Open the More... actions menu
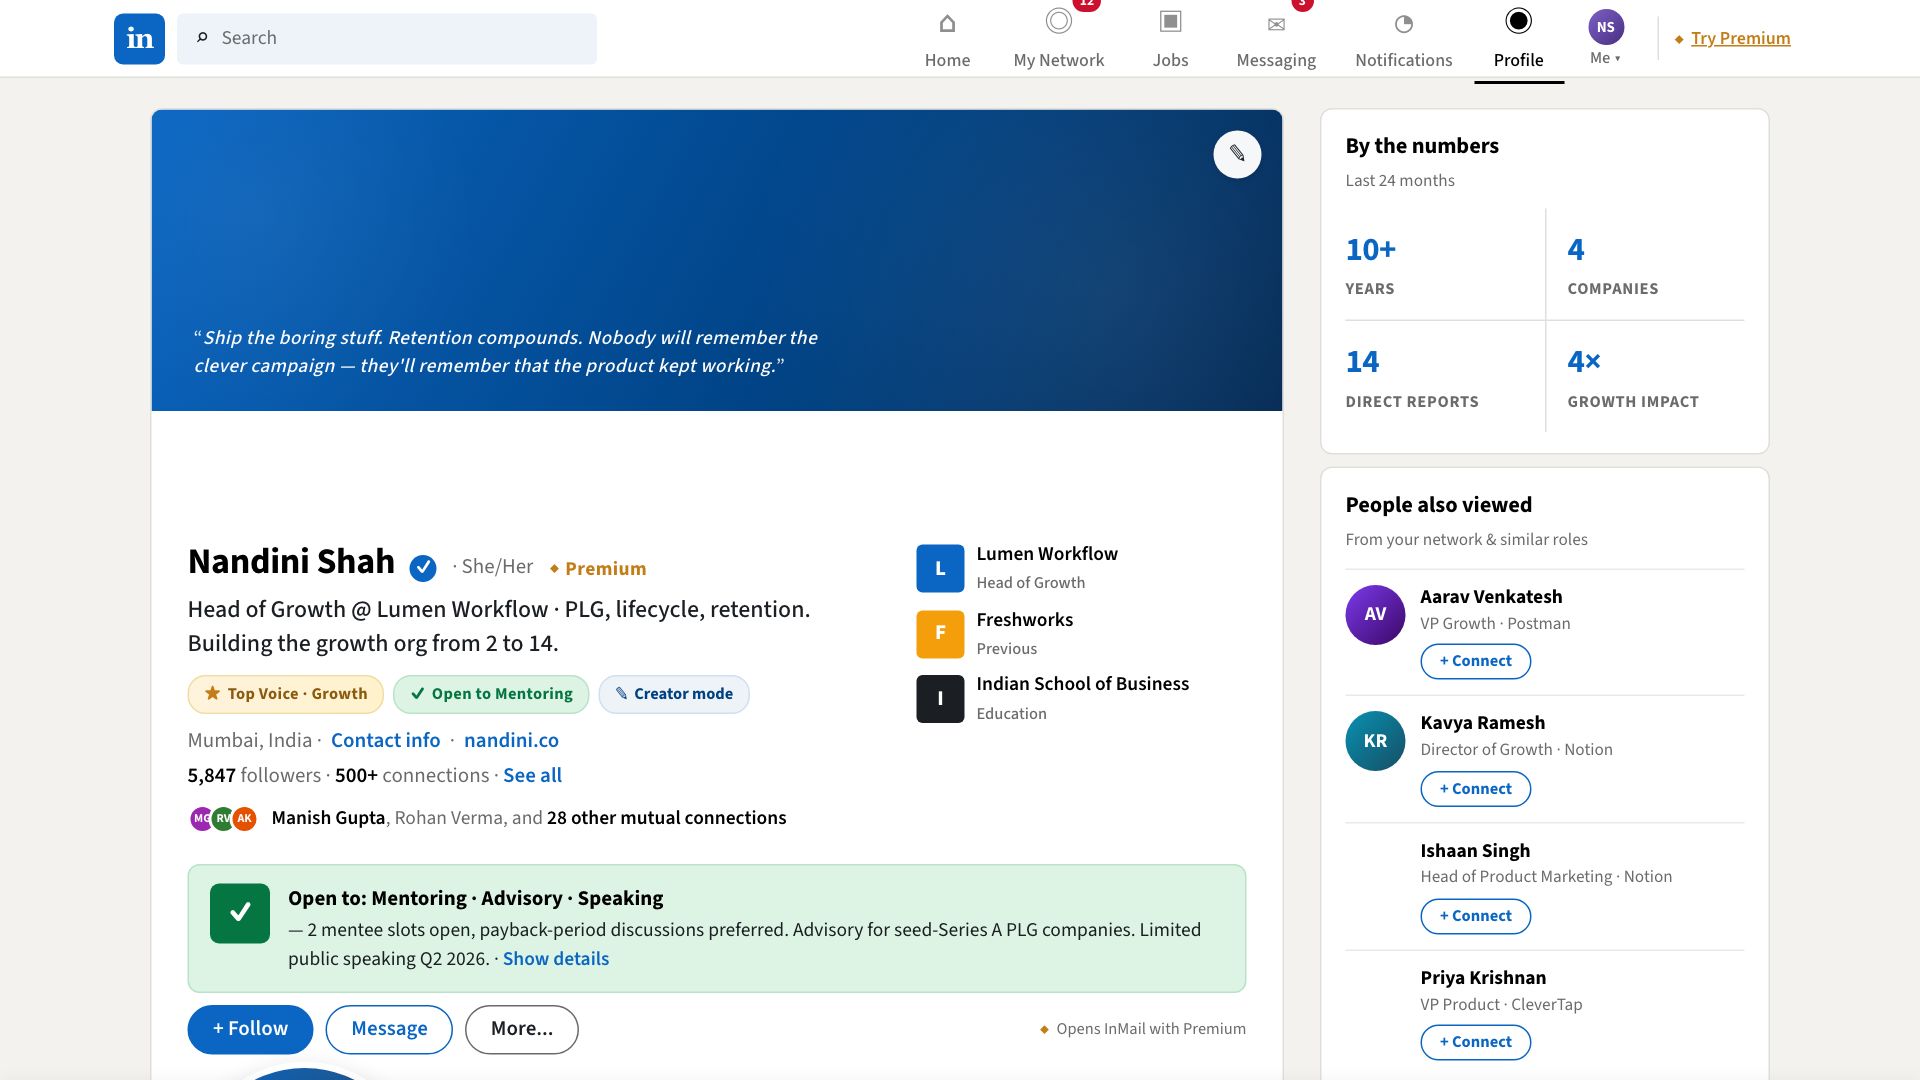Viewport: 1920px width, 1080px height. coord(522,1029)
